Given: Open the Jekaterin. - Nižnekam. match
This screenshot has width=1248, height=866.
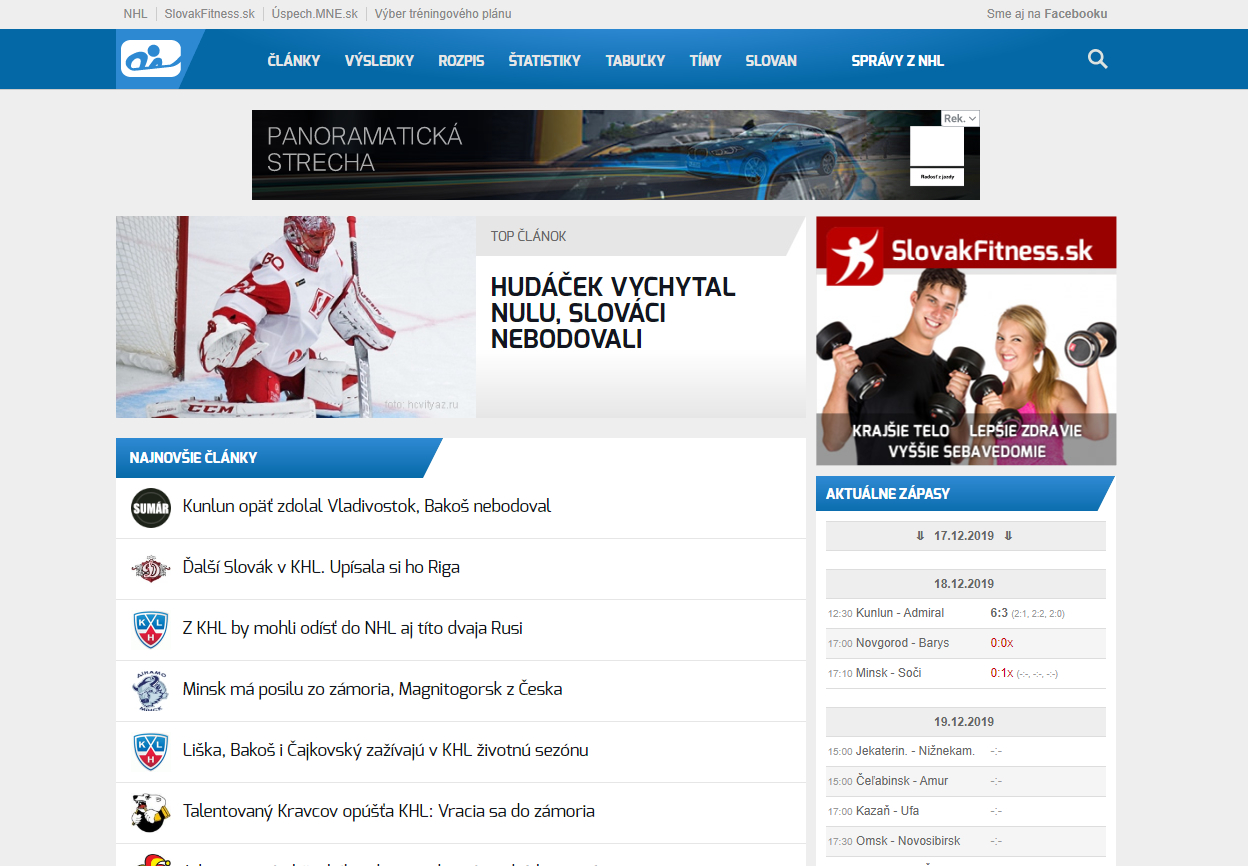Looking at the screenshot, I should 915,751.
